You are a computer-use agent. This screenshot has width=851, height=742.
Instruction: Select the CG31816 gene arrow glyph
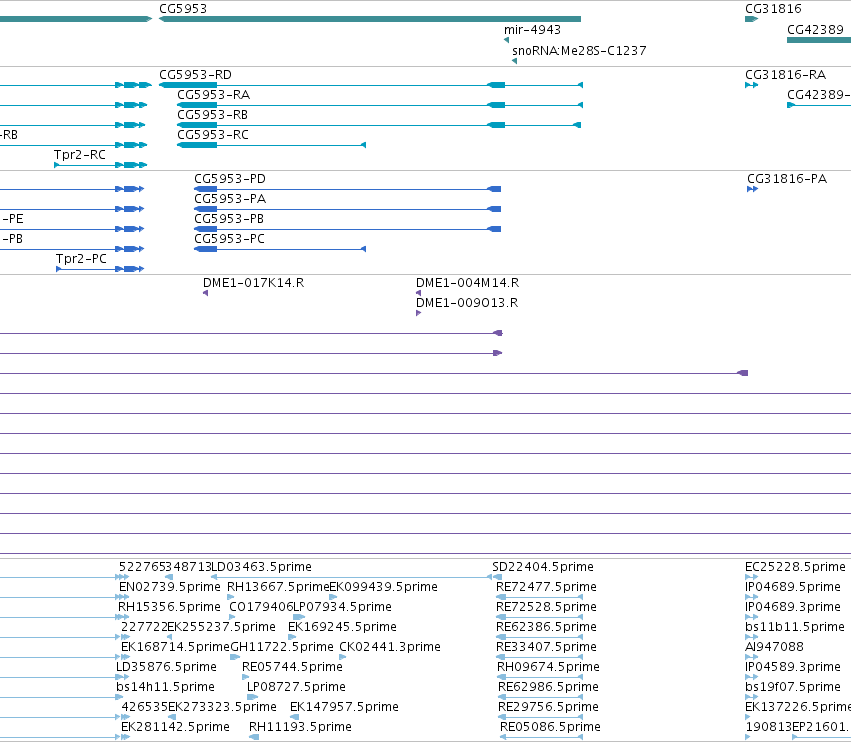point(752,19)
